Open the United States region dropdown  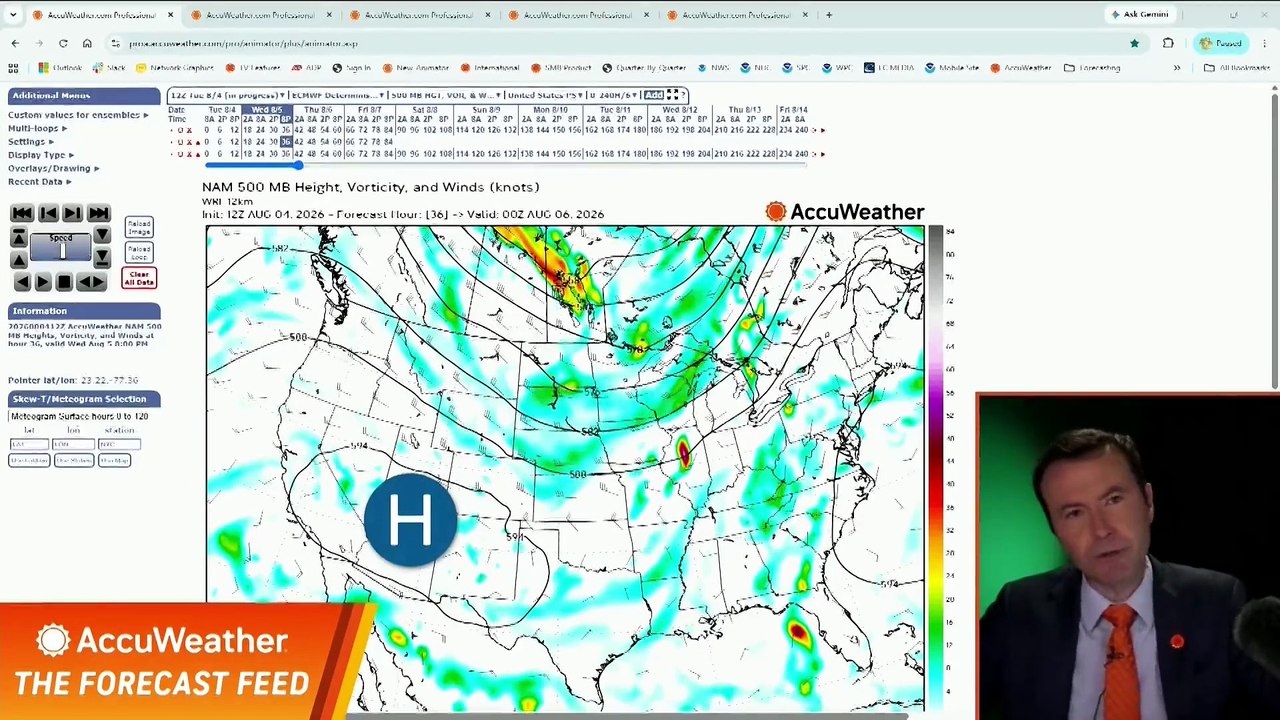543,95
